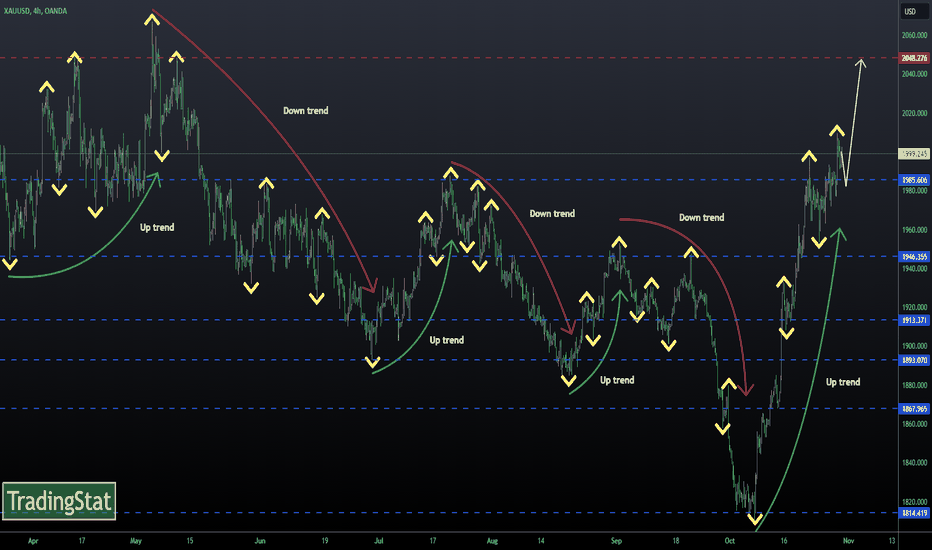Click the 1940.000 price axis label
Viewport: 932px width, 550px height.
point(914,268)
